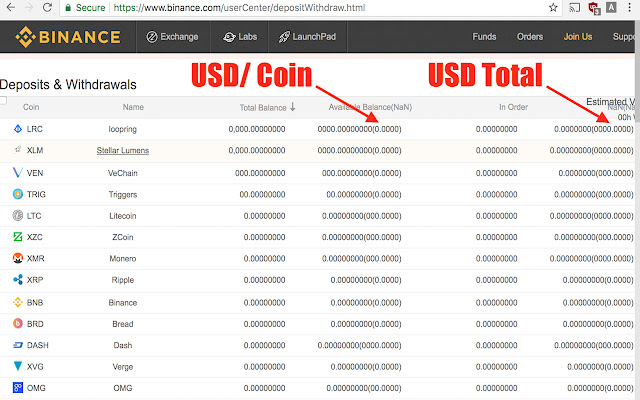Click the Available Balance column header

point(370,107)
